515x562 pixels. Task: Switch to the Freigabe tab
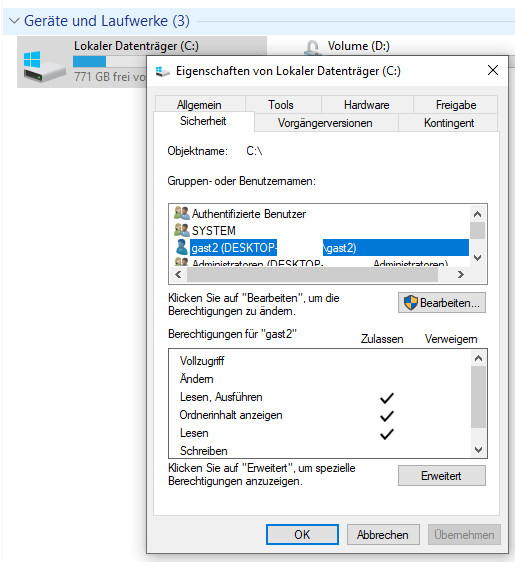pyautogui.click(x=456, y=105)
